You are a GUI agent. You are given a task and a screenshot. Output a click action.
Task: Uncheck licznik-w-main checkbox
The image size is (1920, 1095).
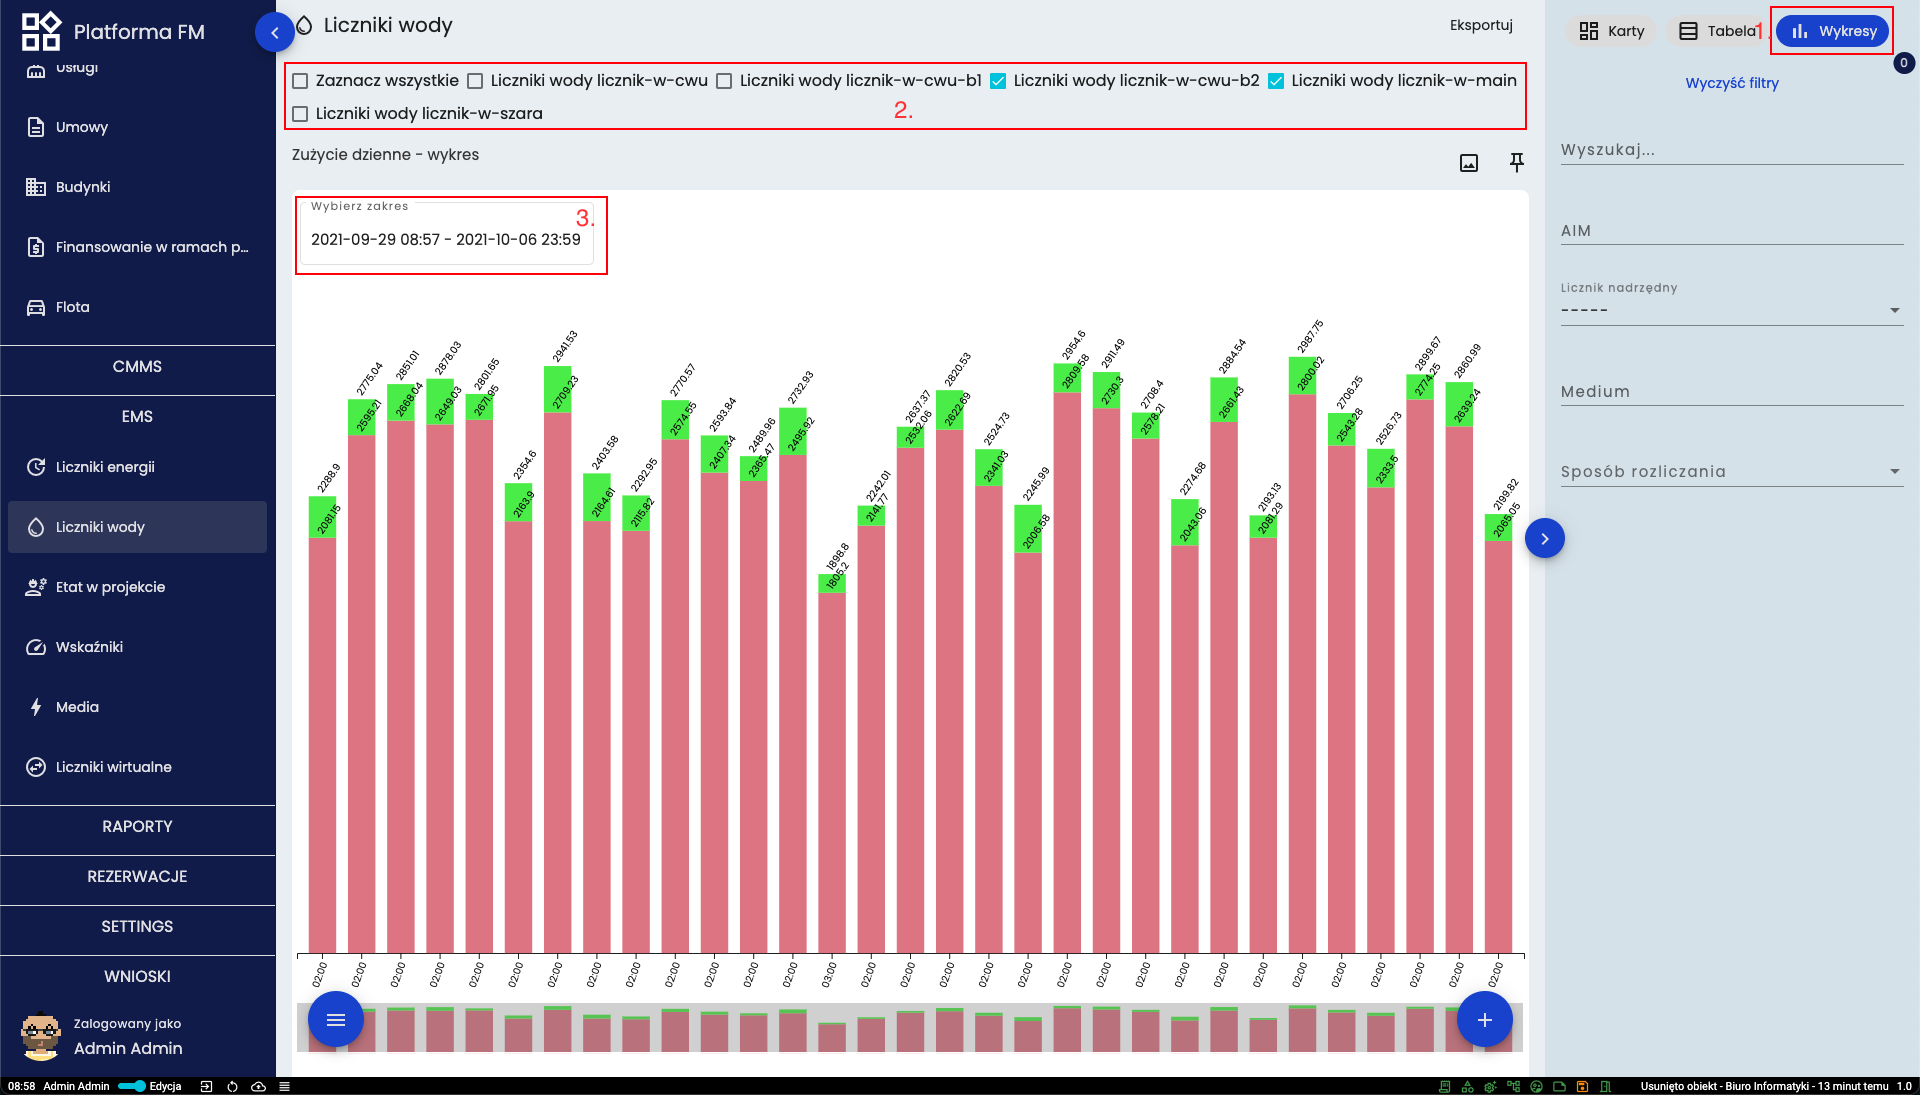pos(1276,81)
